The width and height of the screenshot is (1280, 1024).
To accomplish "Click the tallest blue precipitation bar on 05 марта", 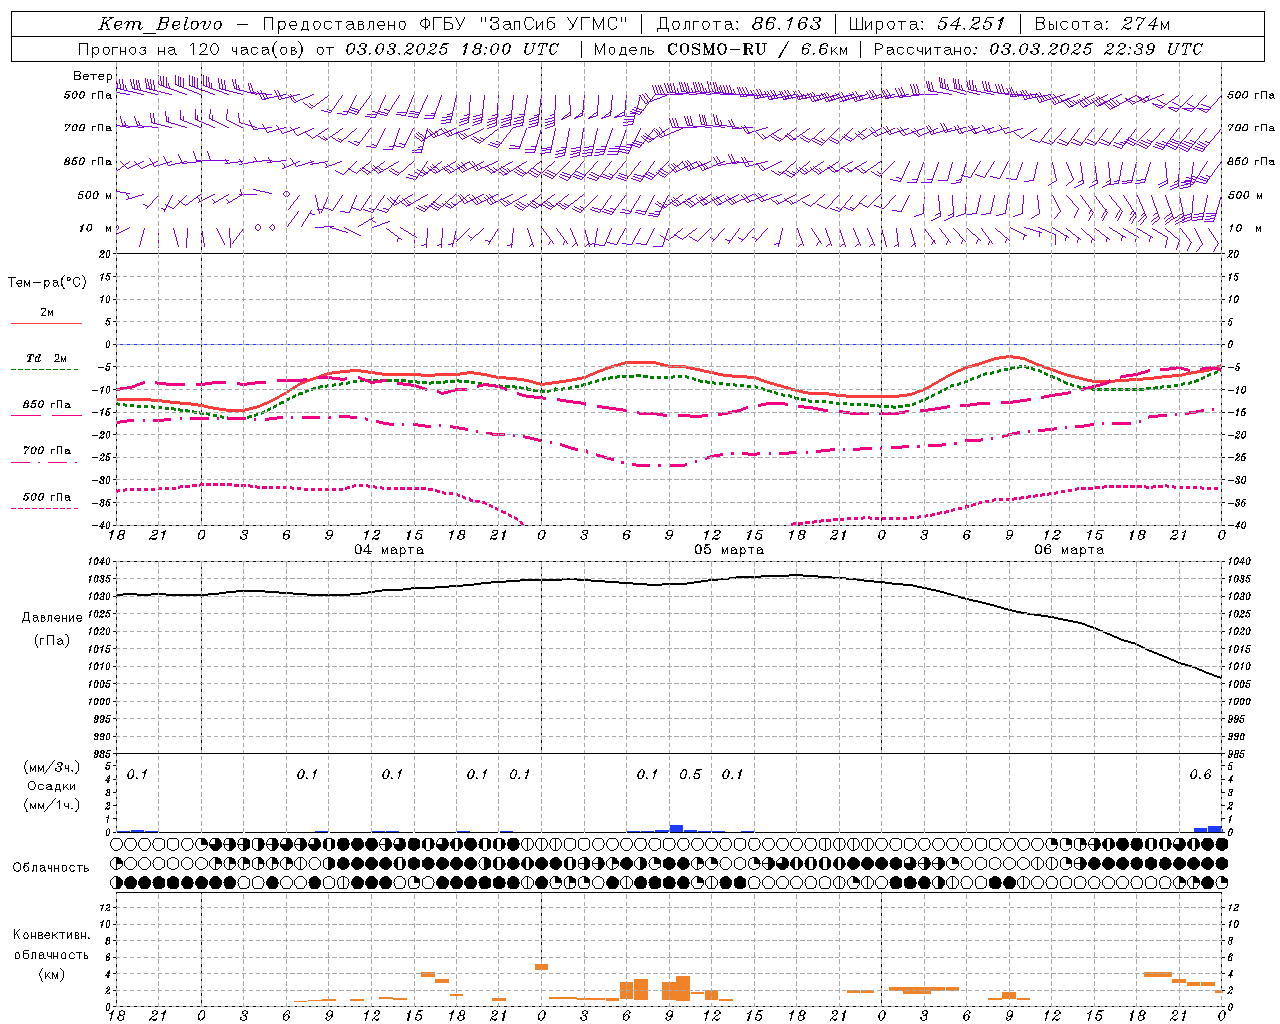I will (x=676, y=828).
